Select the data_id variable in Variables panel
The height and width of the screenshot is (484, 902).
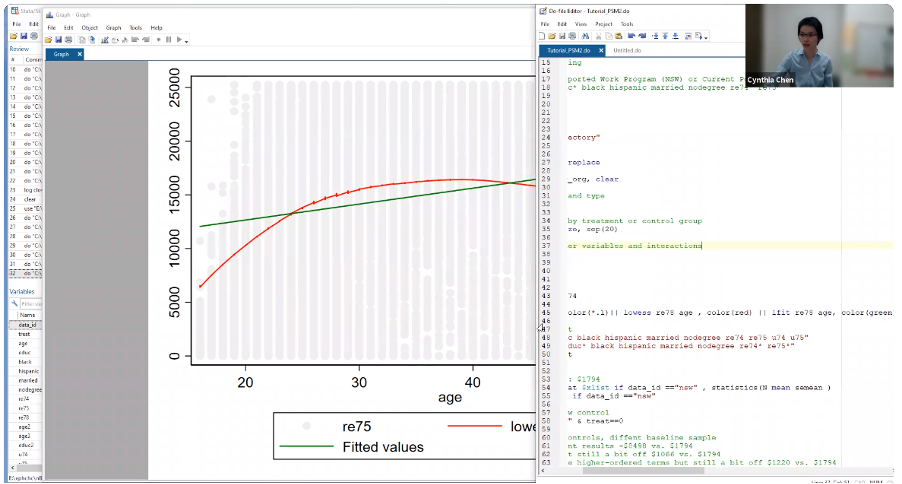pyautogui.click(x=29, y=325)
